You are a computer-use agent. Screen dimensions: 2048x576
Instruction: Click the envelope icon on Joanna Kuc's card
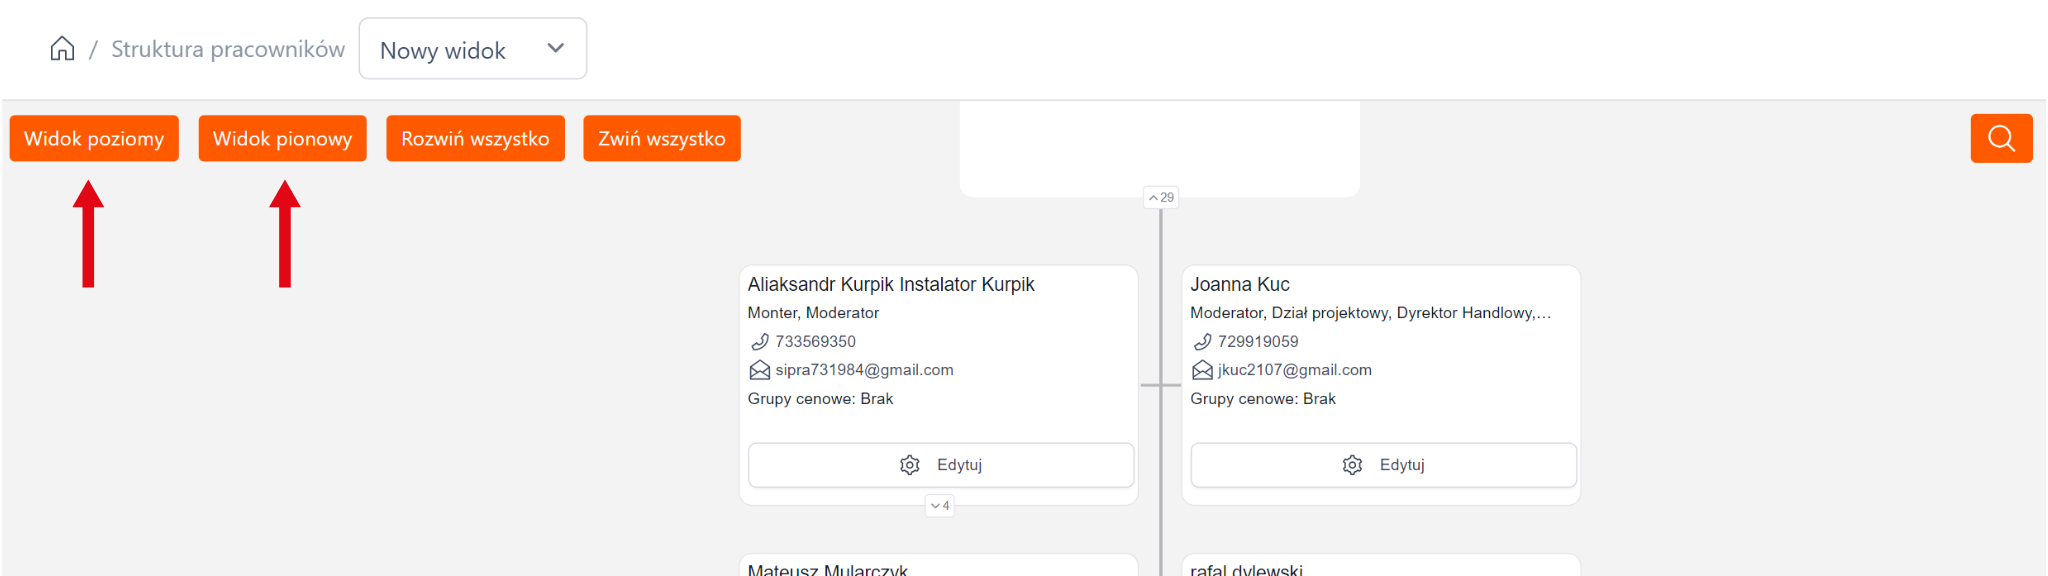1202,371
